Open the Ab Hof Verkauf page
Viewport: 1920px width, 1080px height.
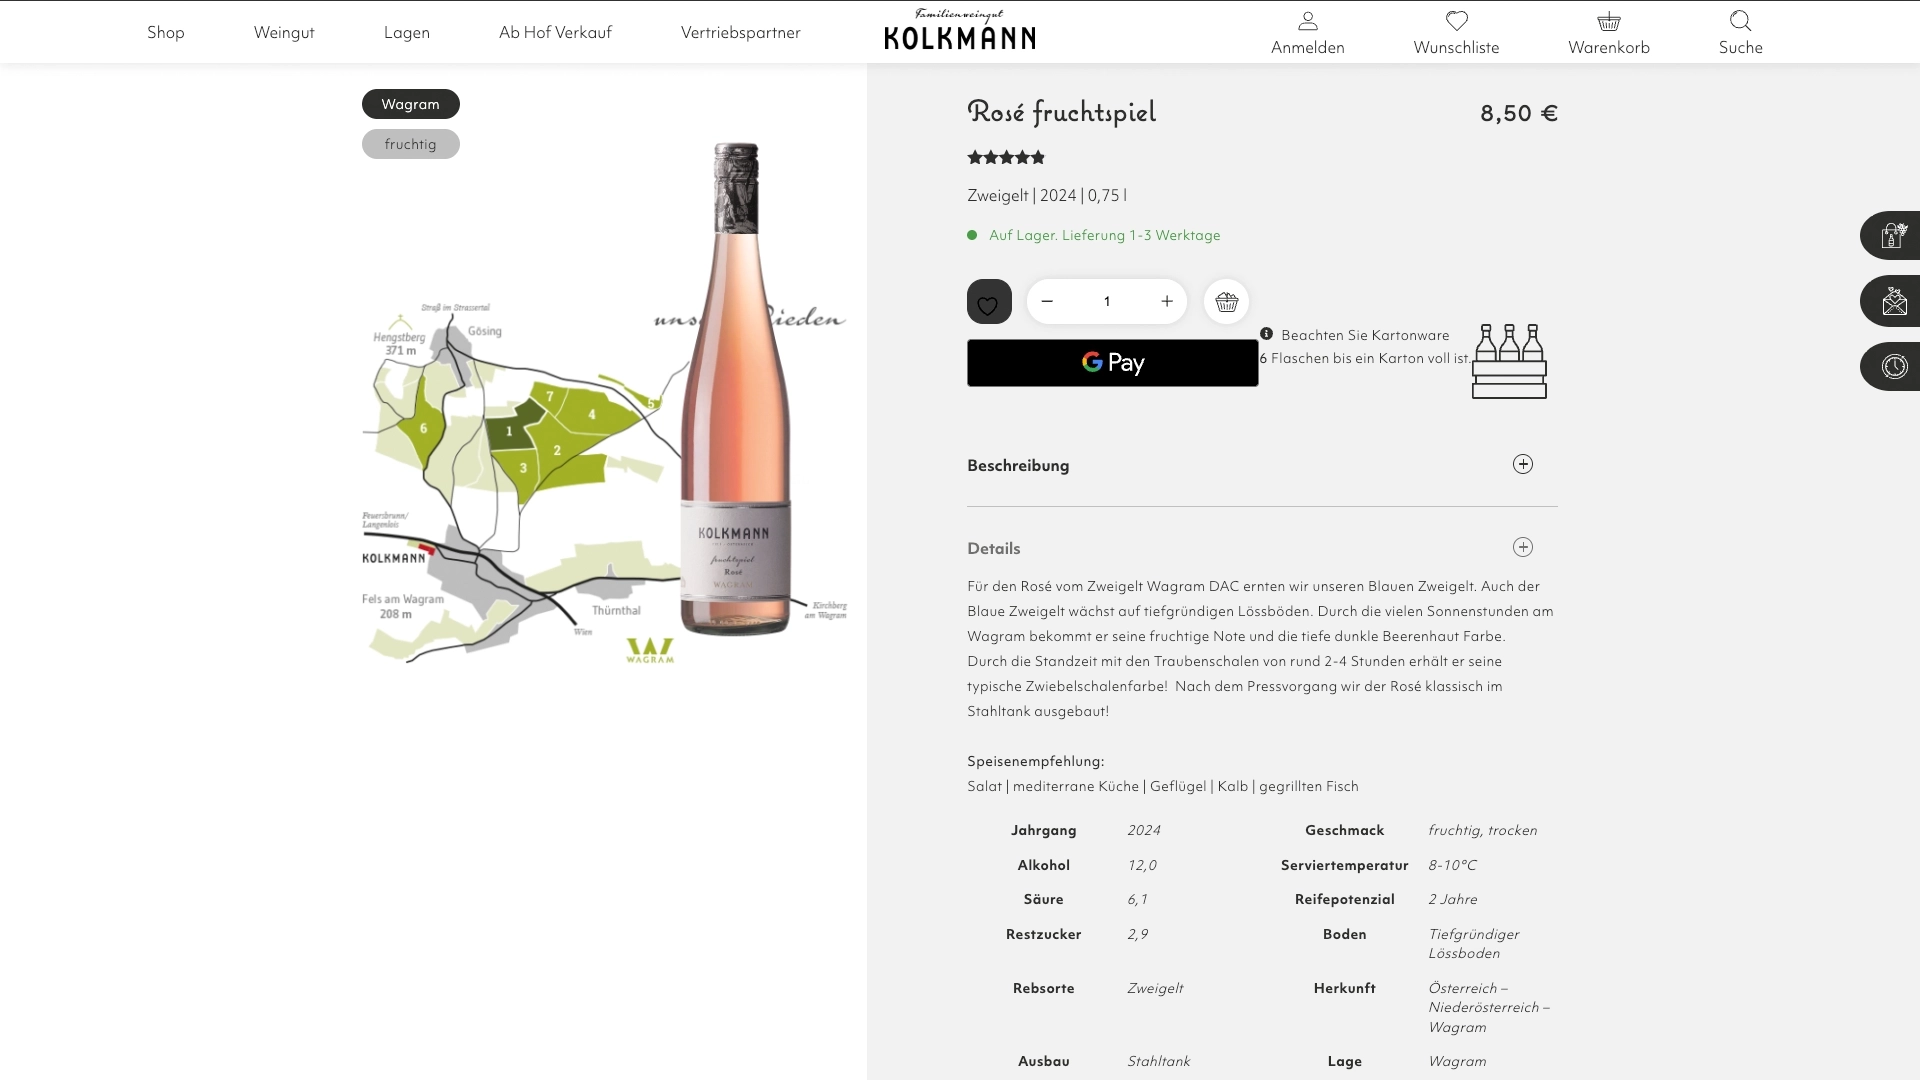[x=555, y=32]
